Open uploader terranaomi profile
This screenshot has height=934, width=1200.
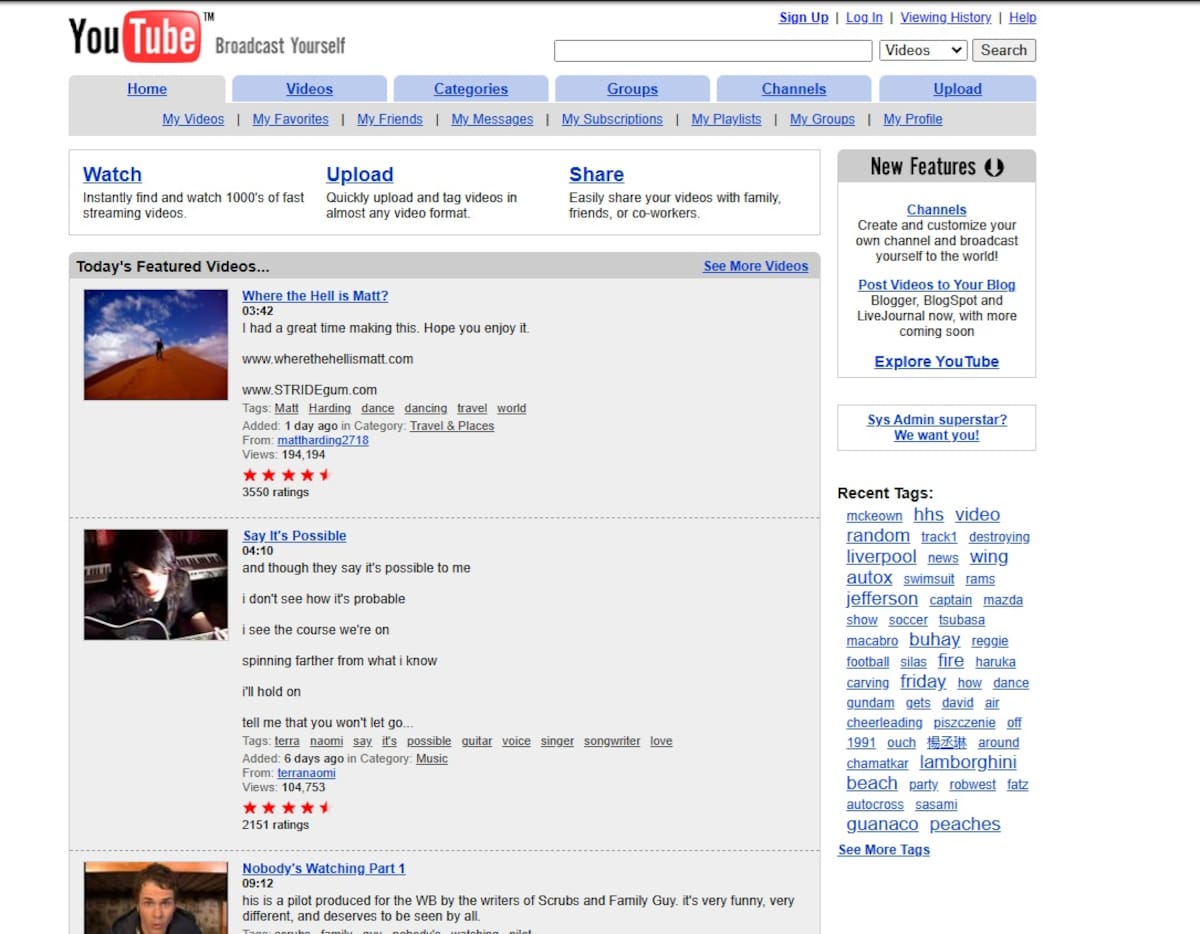coord(307,773)
